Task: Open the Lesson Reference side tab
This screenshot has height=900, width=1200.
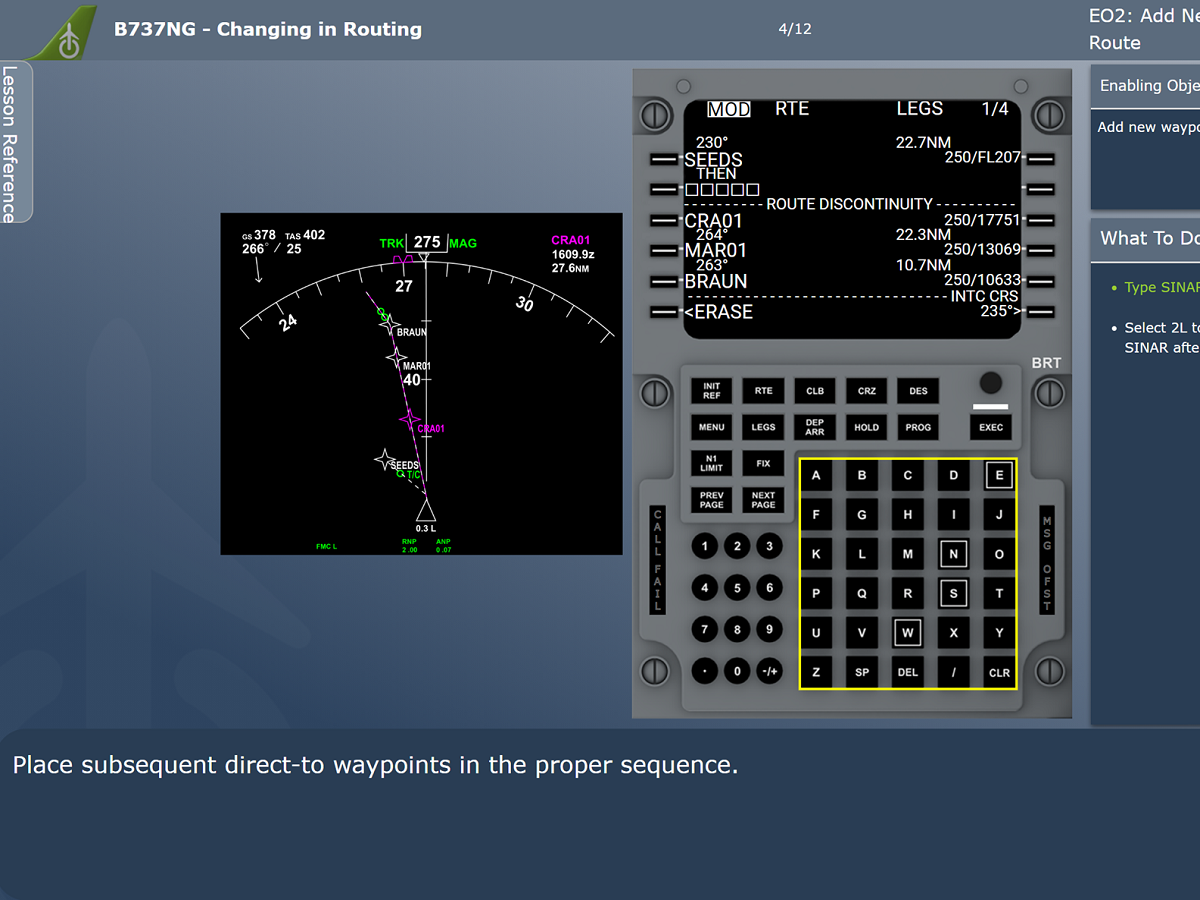Action: coord(13,143)
